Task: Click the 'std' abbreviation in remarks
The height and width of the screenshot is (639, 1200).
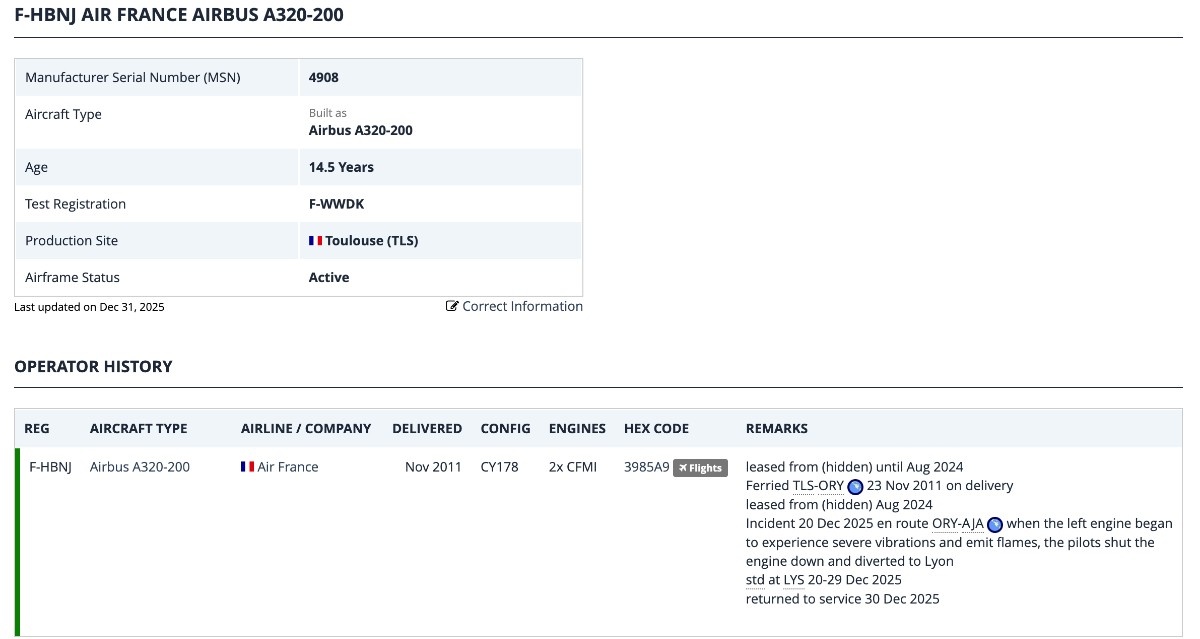Action: pos(755,580)
